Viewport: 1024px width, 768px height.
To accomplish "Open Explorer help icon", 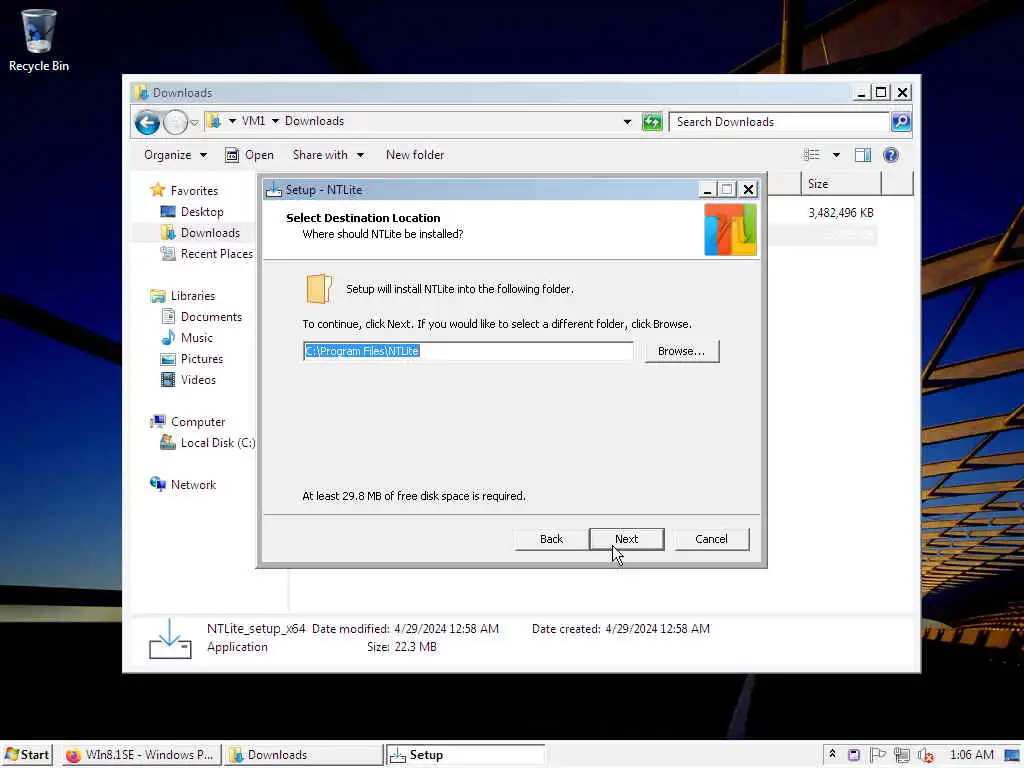I will tap(891, 155).
